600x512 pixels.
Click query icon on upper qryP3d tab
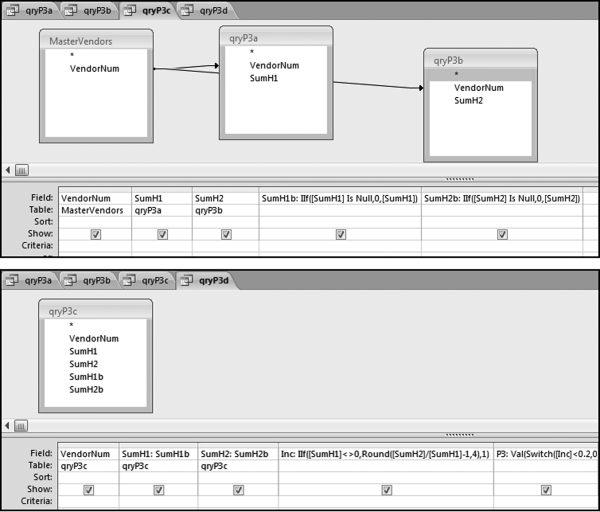187,10
